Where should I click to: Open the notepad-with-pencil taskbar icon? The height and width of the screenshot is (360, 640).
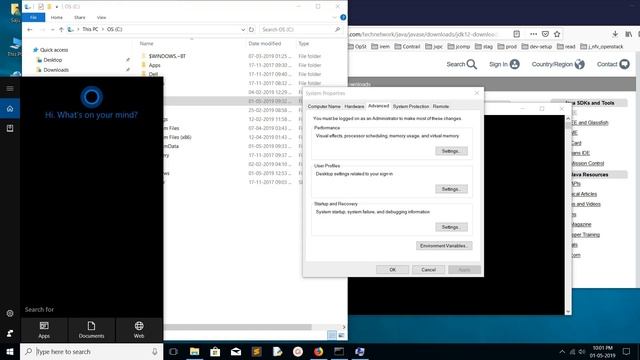[277, 351]
